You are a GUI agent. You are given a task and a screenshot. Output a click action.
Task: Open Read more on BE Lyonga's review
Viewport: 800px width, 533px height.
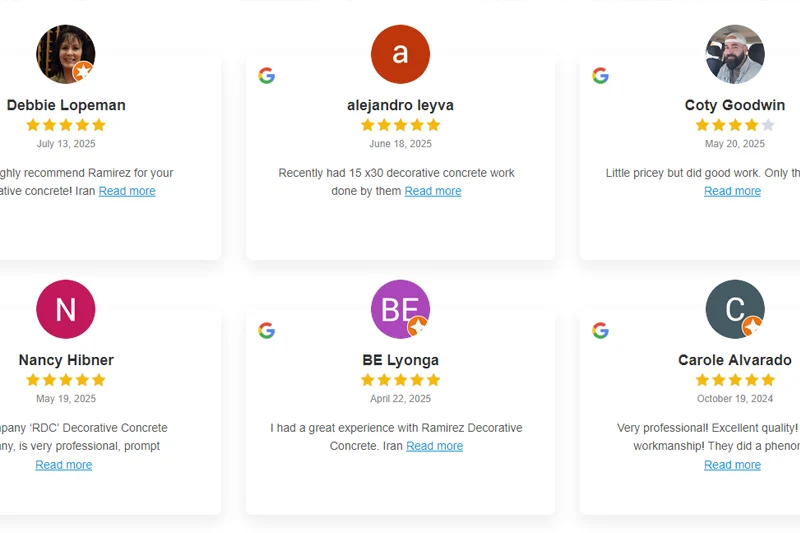[x=434, y=446]
